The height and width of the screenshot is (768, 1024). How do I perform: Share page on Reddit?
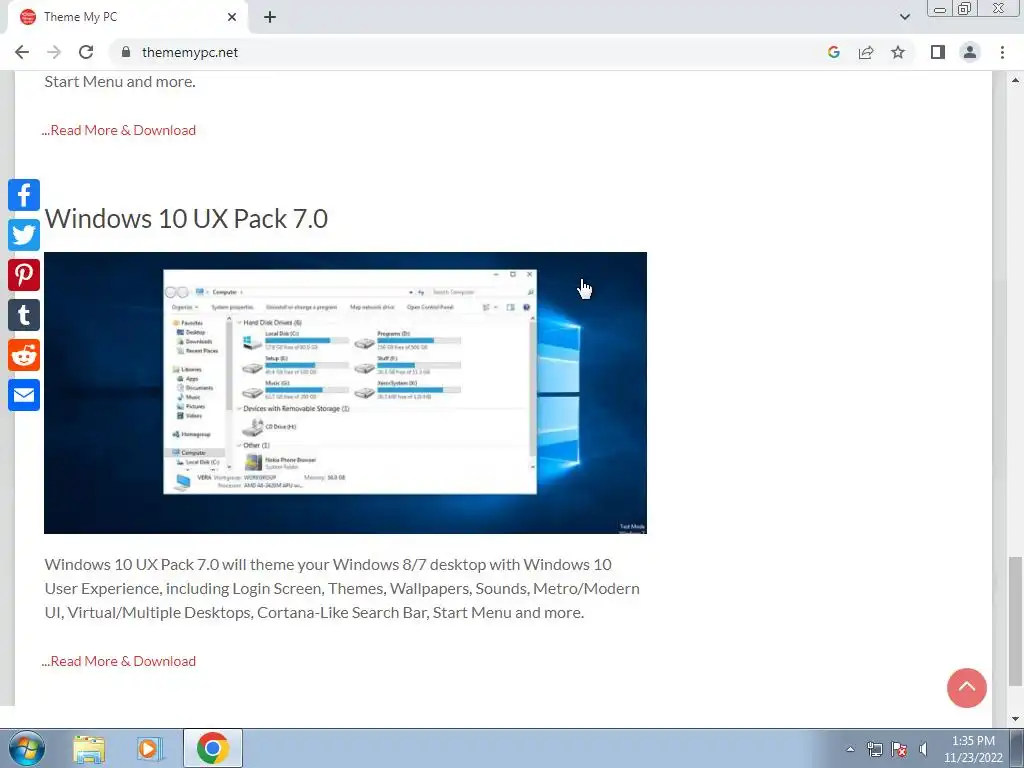point(24,355)
